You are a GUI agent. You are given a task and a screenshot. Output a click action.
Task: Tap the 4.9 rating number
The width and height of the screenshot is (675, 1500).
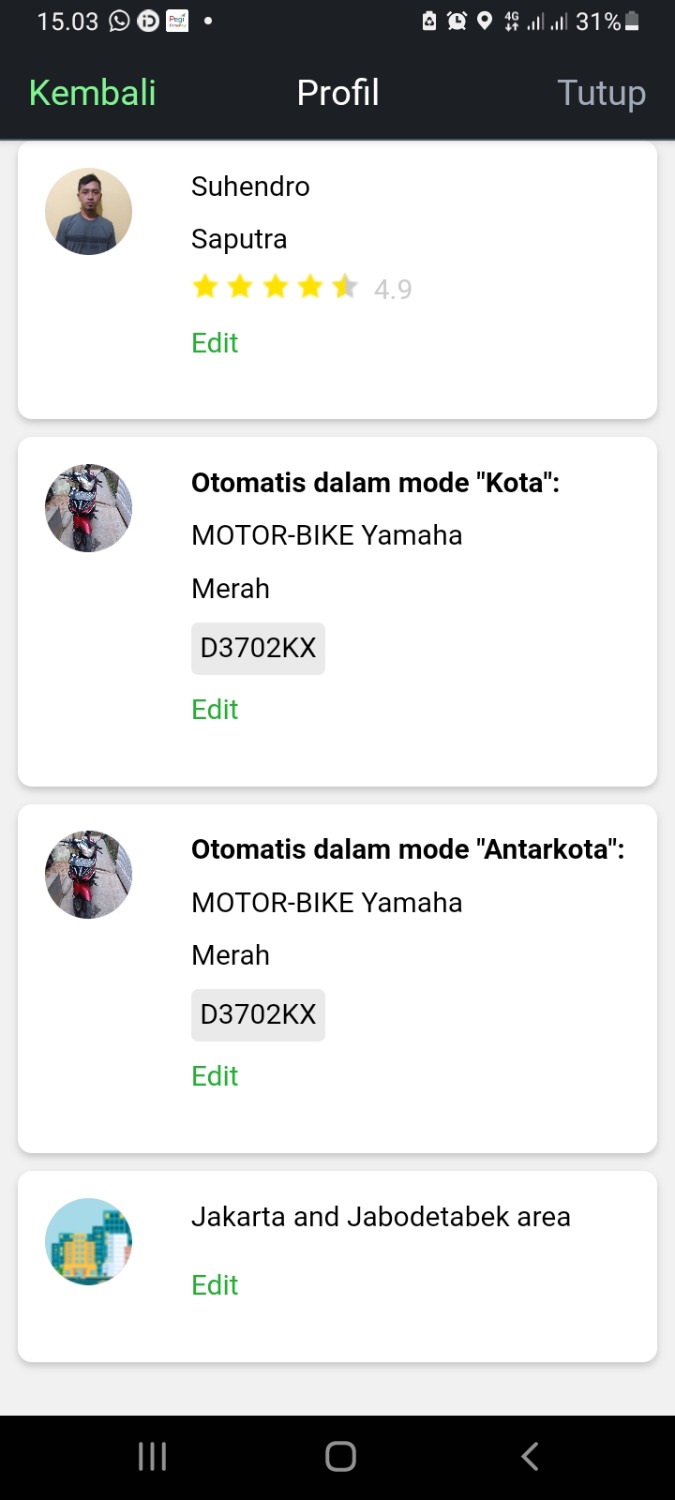[393, 290]
